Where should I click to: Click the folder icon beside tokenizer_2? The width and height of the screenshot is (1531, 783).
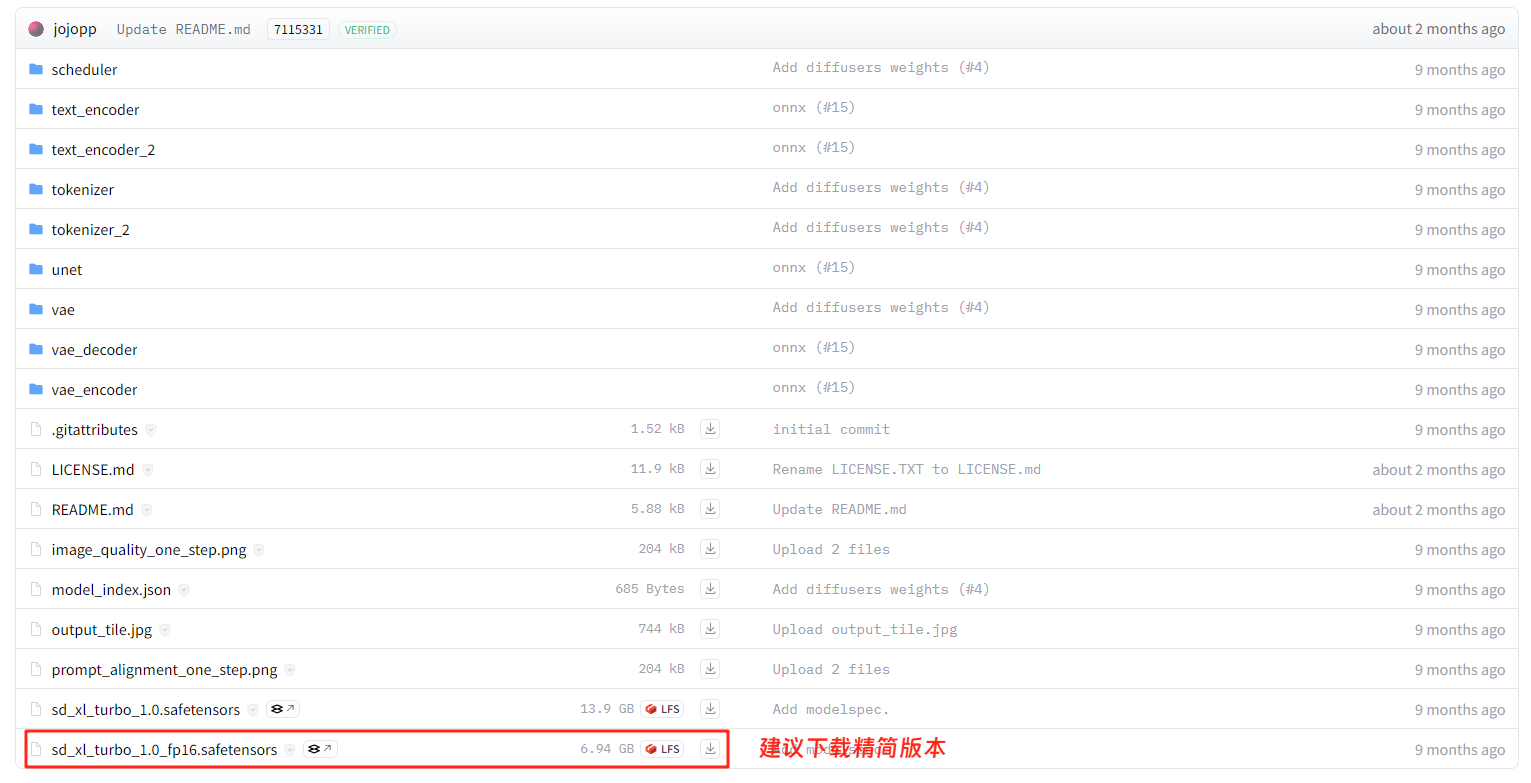pyautogui.click(x=36, y=229)
